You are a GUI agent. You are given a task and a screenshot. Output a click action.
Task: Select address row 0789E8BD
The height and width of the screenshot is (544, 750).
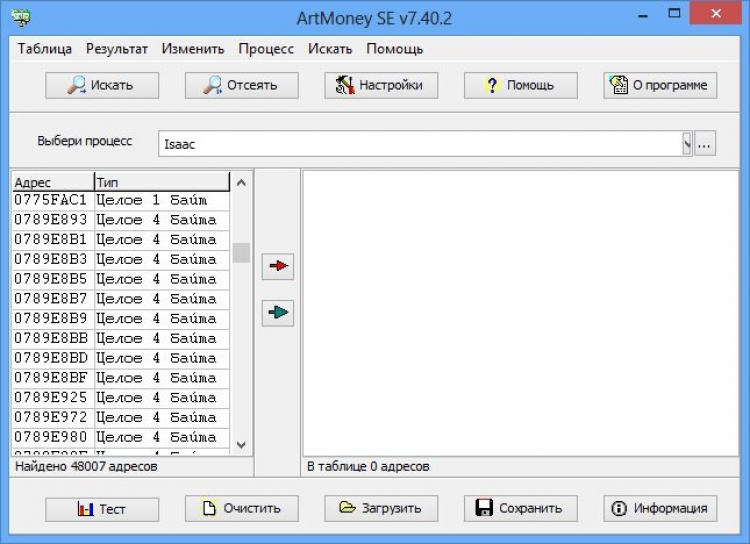[121, 358]
